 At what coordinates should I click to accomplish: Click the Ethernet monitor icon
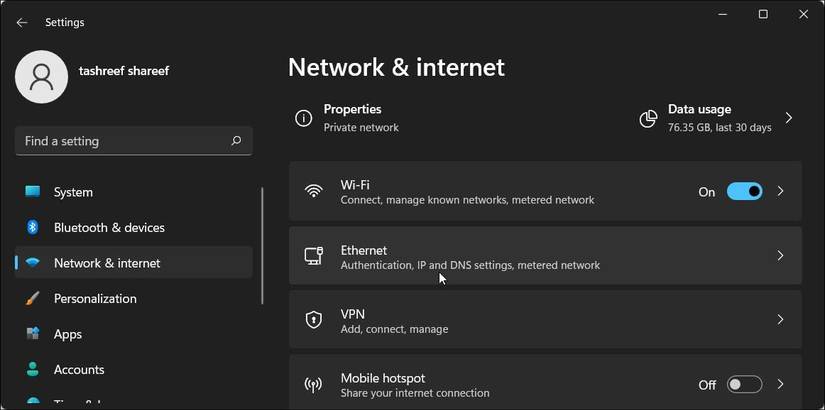313,256
